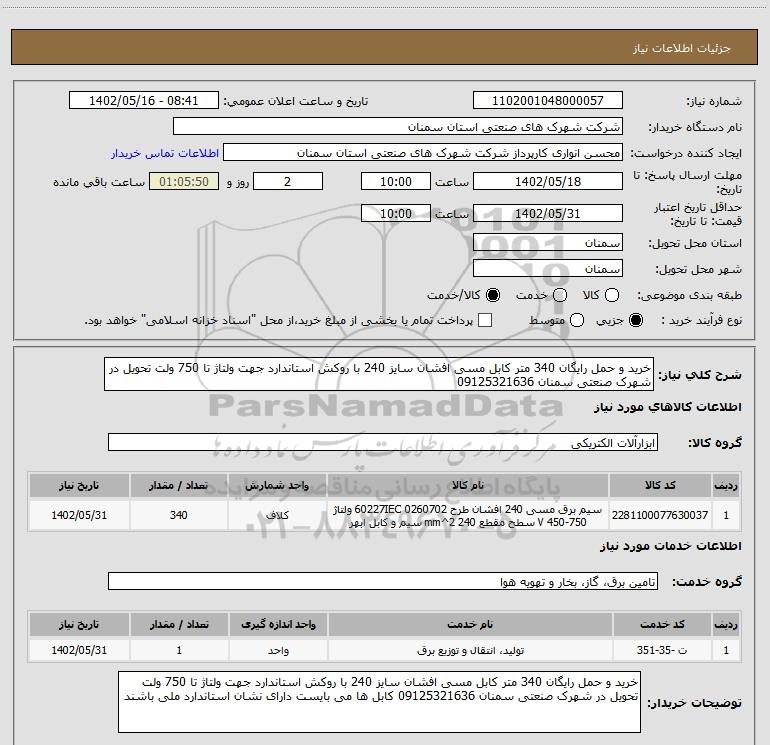Click the اطلاعات خدمات مورد نیاز heading
Screen dimensions: 770x745
click(x=670, y=546)
